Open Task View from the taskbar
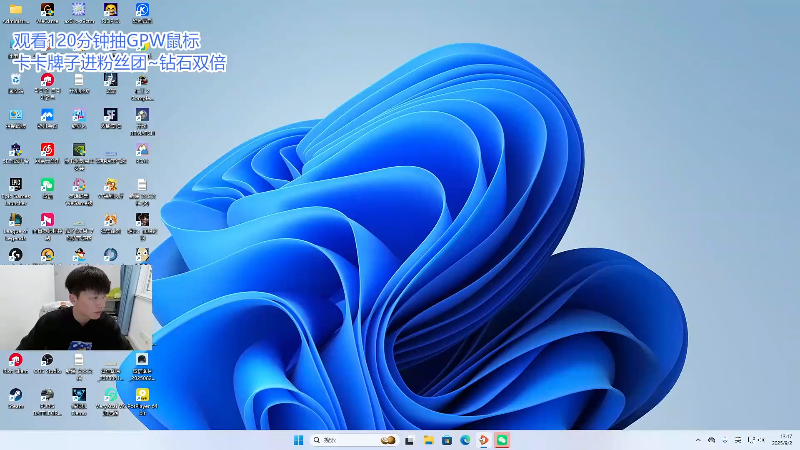Viewport: 800px width, 450px height. click(x=409, y=440)
